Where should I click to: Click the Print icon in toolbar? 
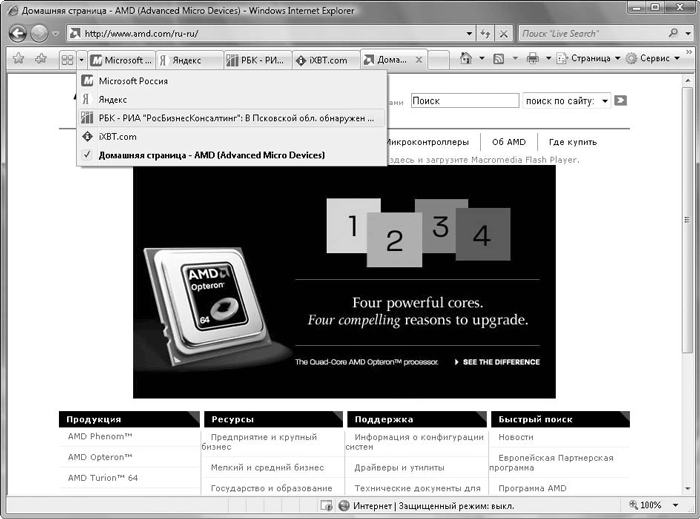[x=533, y=59]
